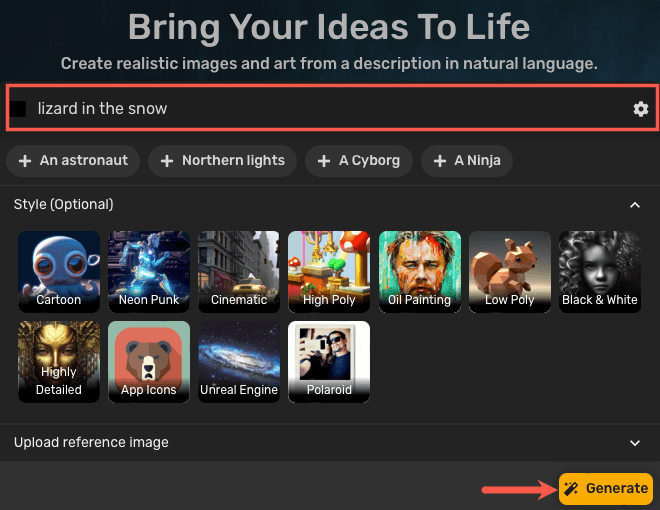Click the plus icon beside Northern lights
Image resolution: width=660 pixels, height=510 pixels.
[x=167, y=161]
